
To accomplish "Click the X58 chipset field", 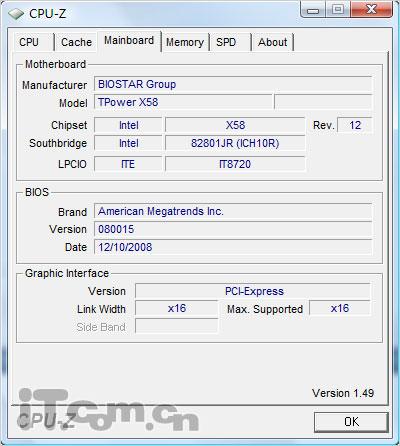I will [x=235, y=125].
